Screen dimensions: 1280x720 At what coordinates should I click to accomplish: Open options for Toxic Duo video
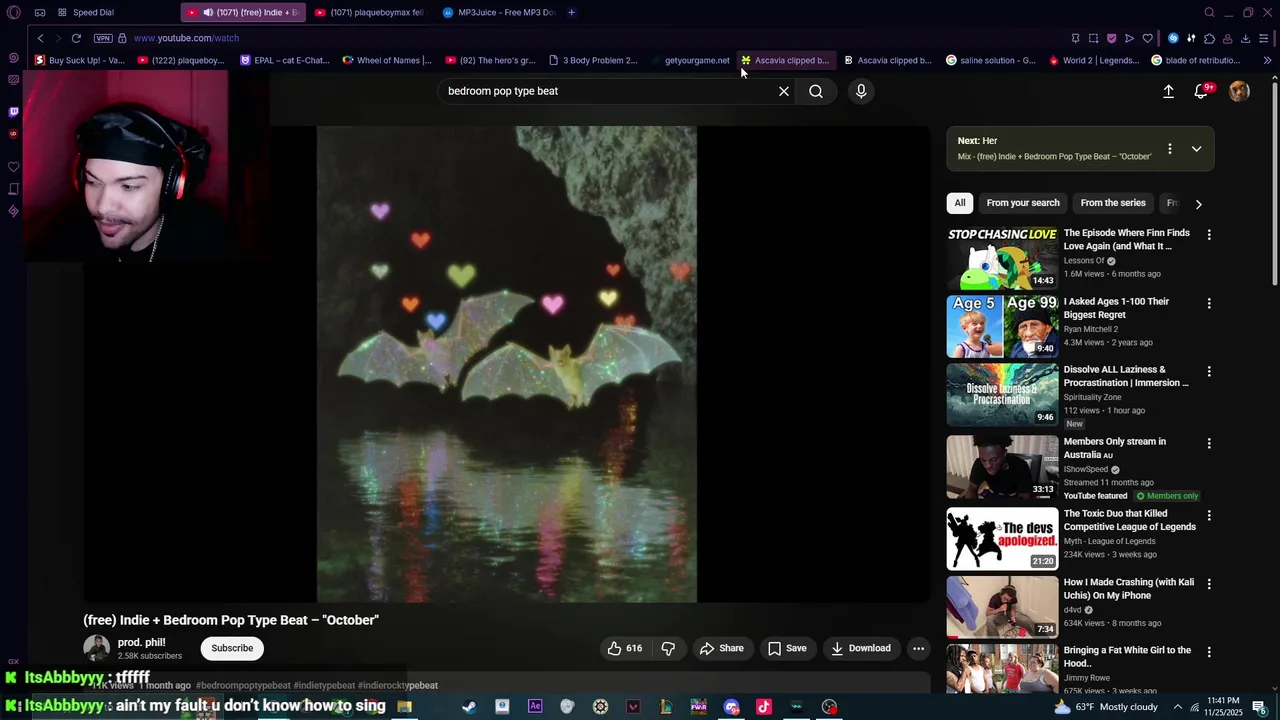1209,515
